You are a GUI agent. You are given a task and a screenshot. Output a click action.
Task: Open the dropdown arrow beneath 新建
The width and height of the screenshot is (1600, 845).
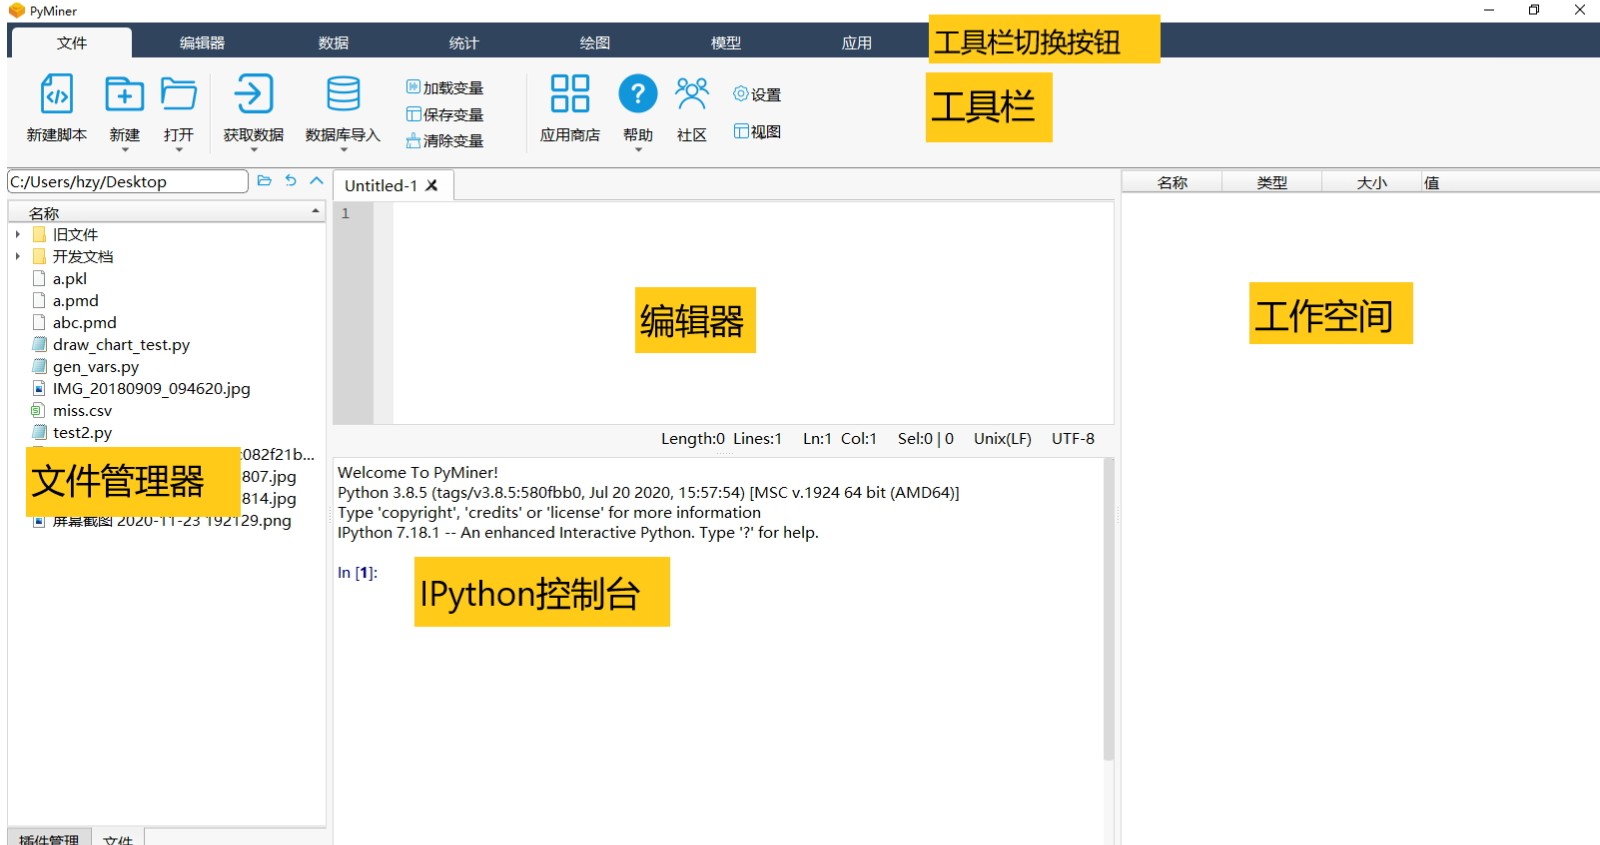125,150
